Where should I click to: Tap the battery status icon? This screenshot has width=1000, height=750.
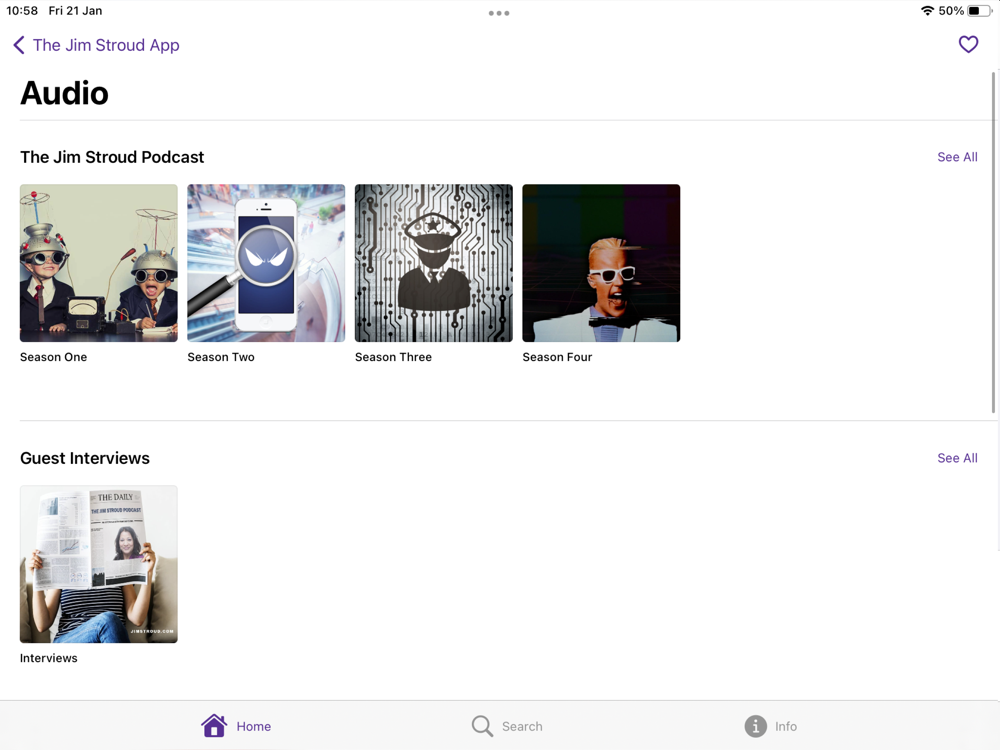tap(980, 11)
